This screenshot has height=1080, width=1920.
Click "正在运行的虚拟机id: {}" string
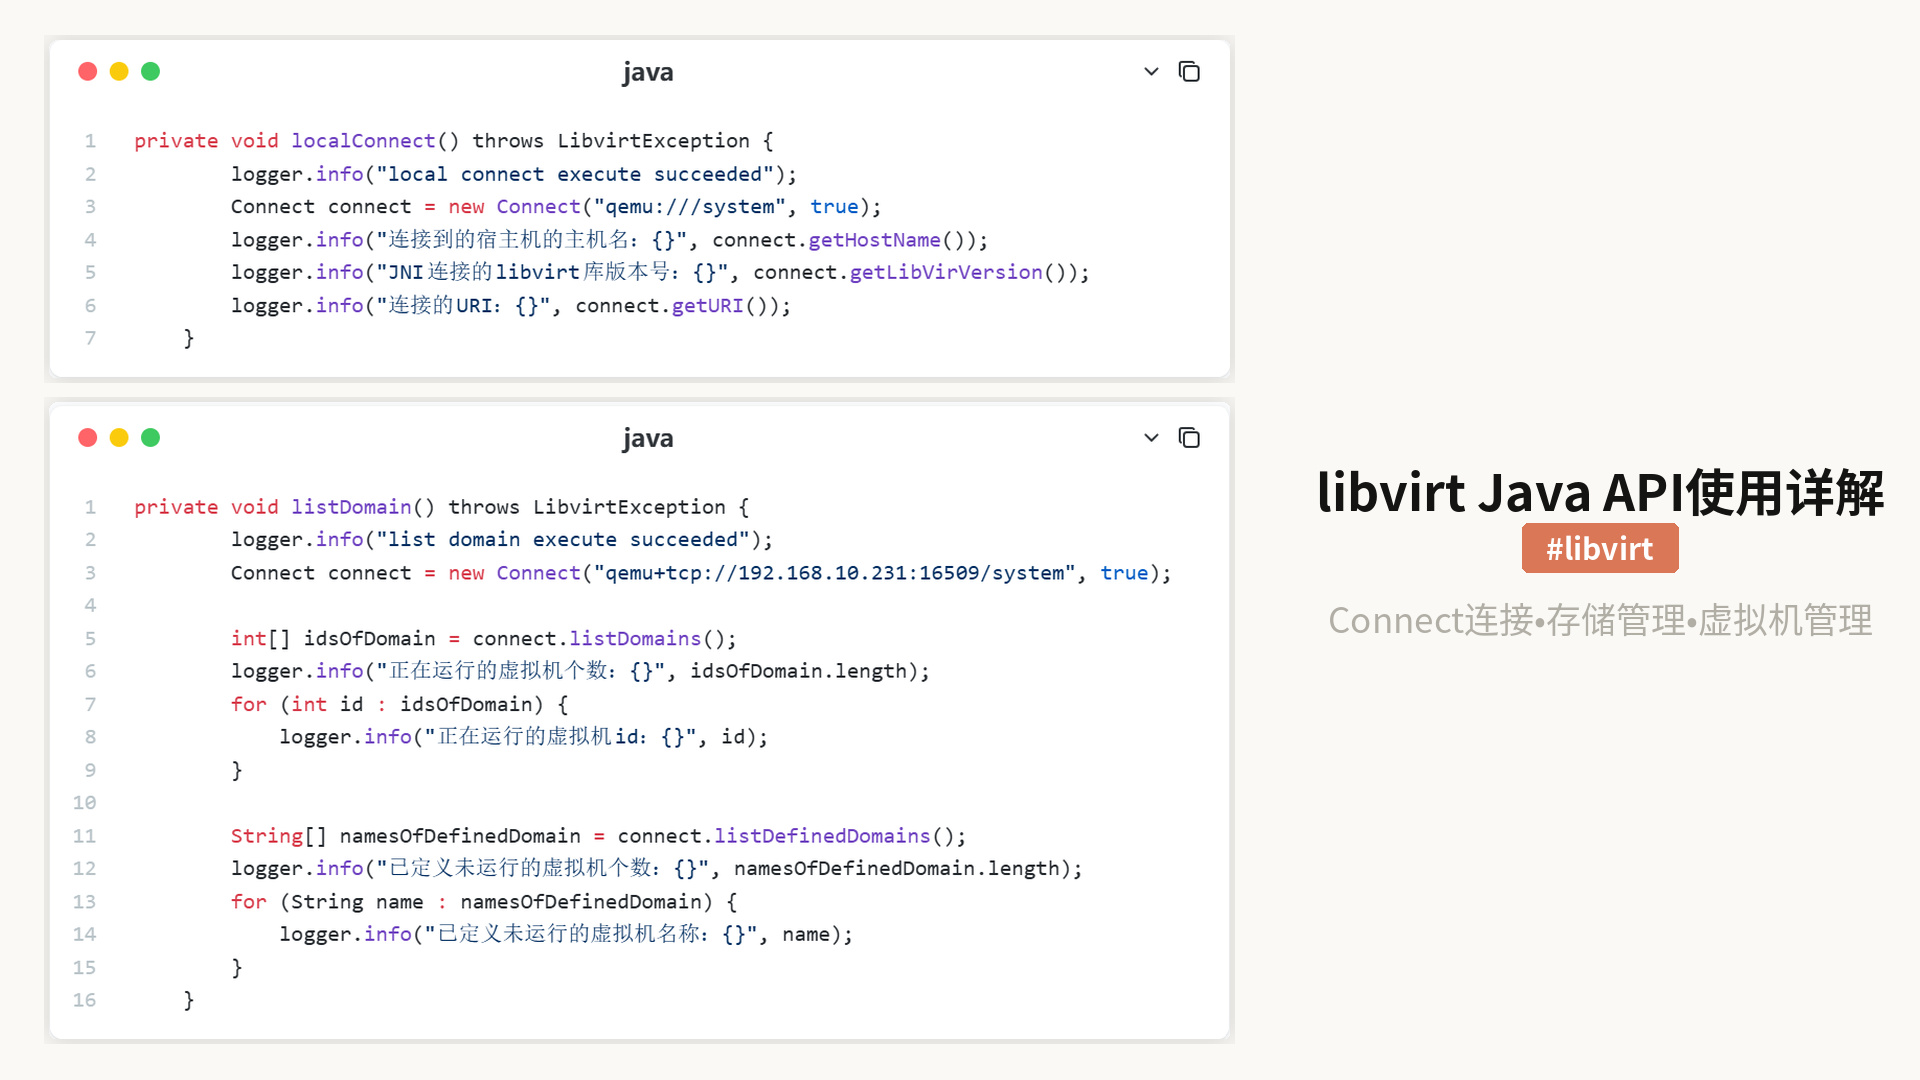click(560, 737)
